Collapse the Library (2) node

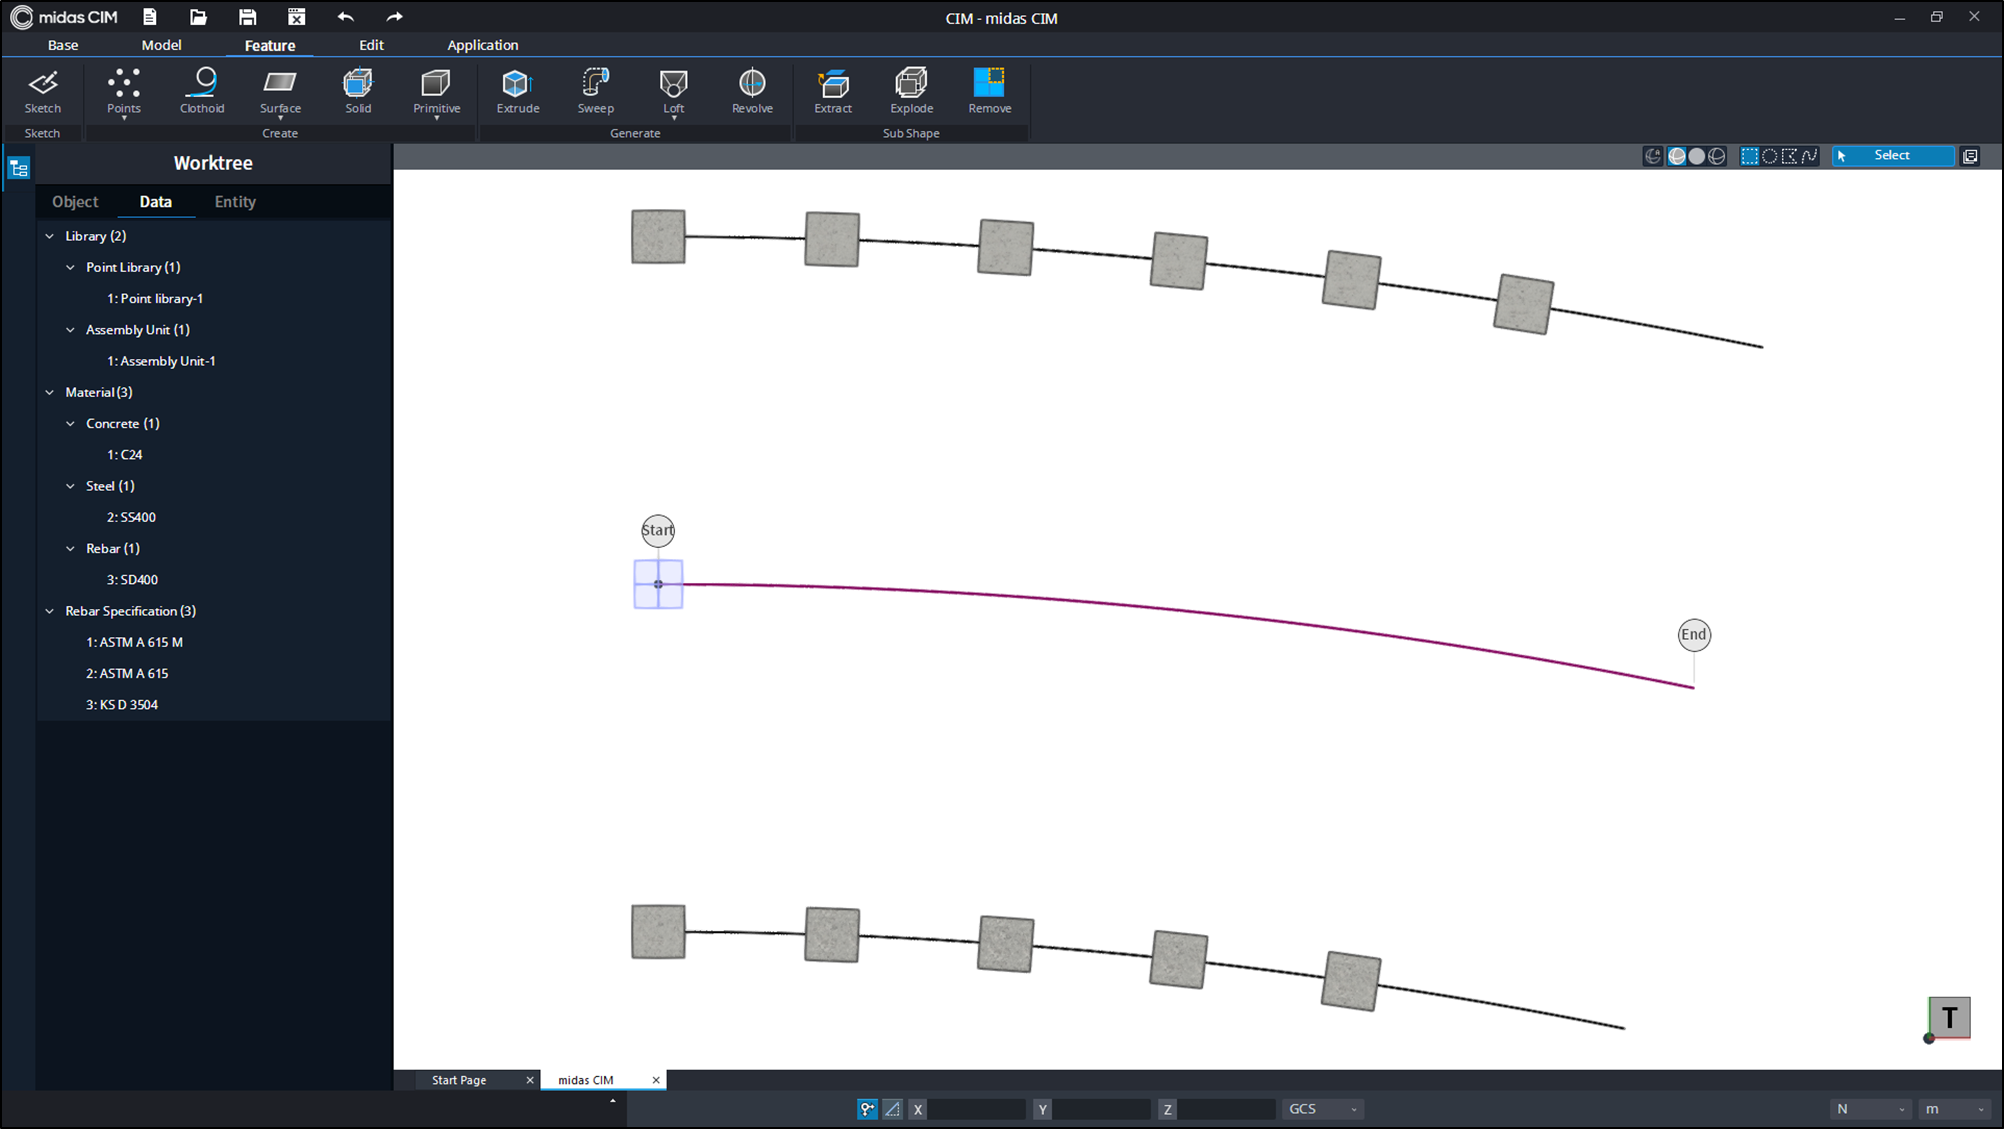tap(50, 236)
